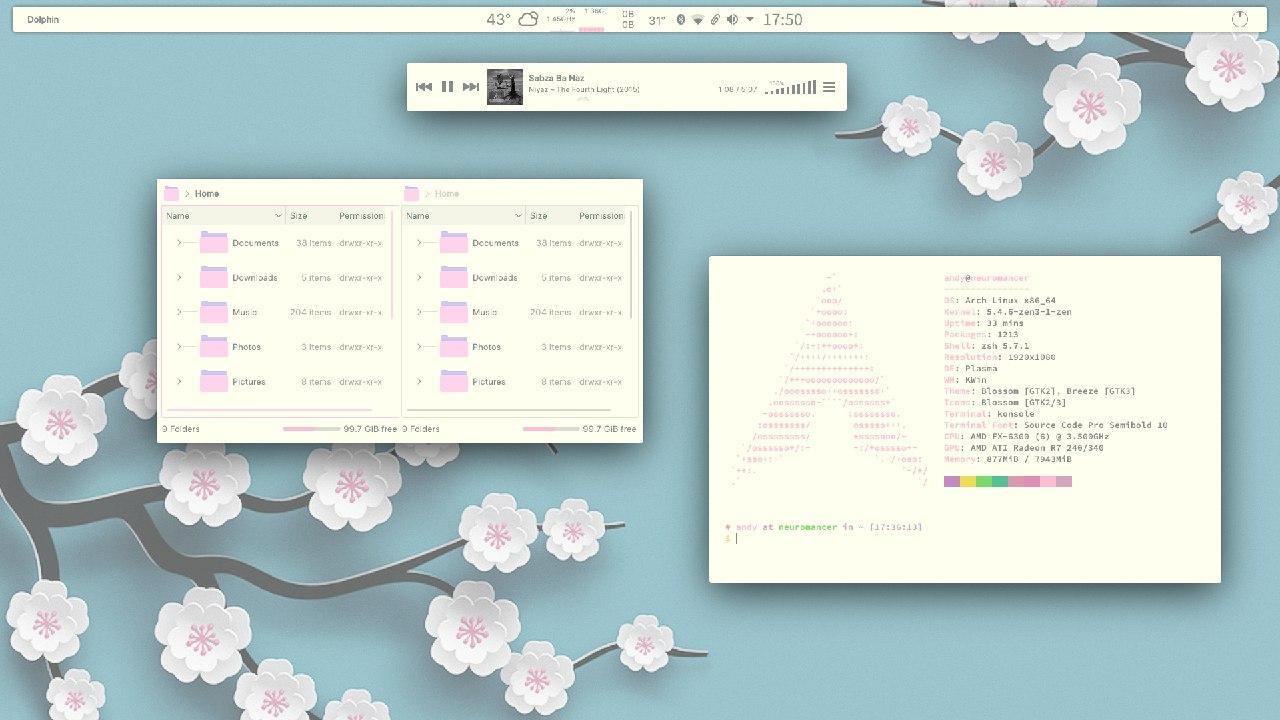This screenshot has height=720, width=1280.
Task: Click the 17:50 clock
Action: coord(782,19)
